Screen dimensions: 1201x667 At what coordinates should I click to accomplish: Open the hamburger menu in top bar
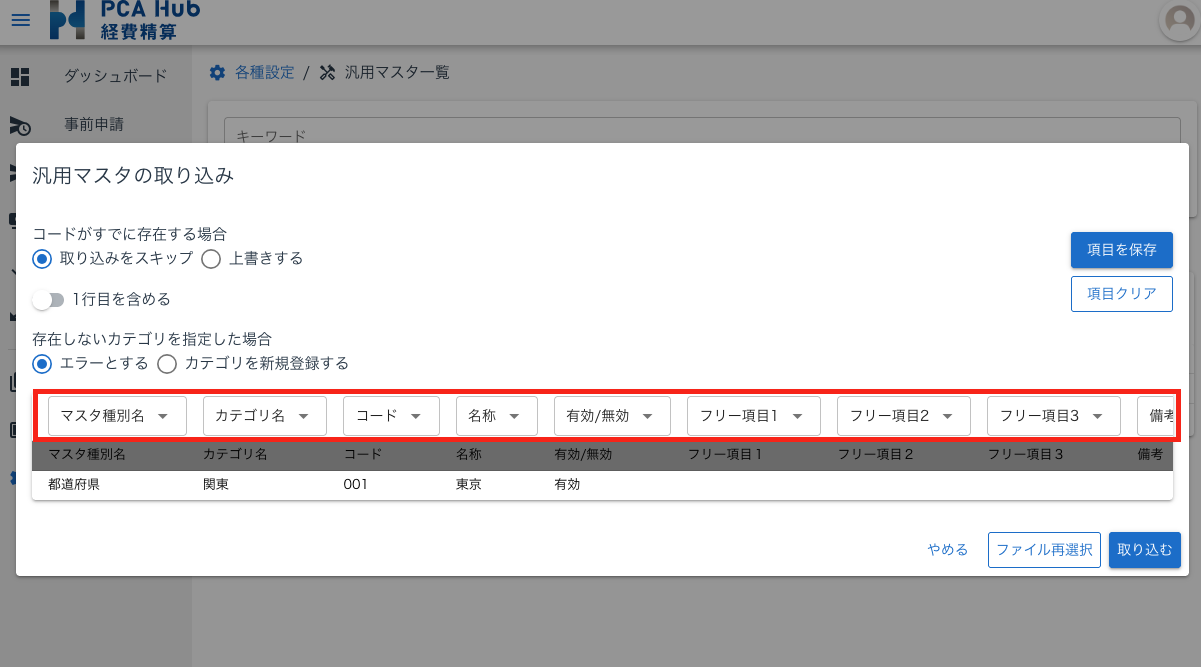(x=21, y=20)
